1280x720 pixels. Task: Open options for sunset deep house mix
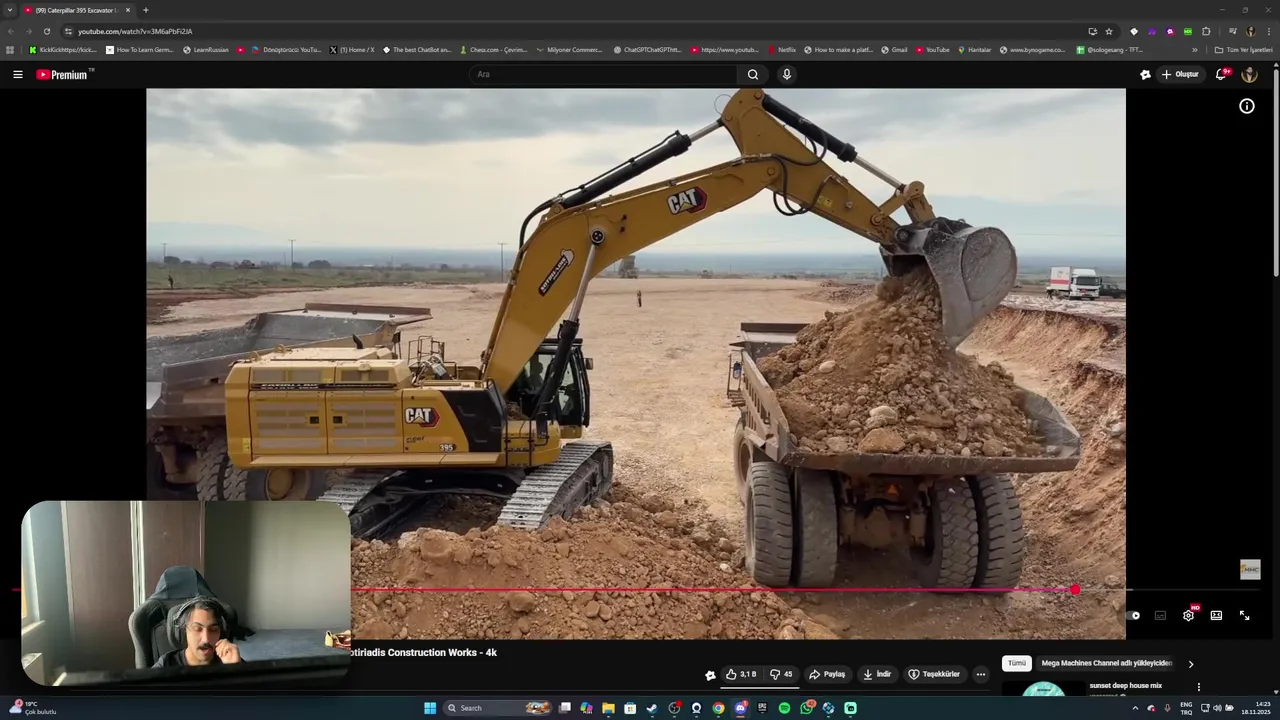1198,687
